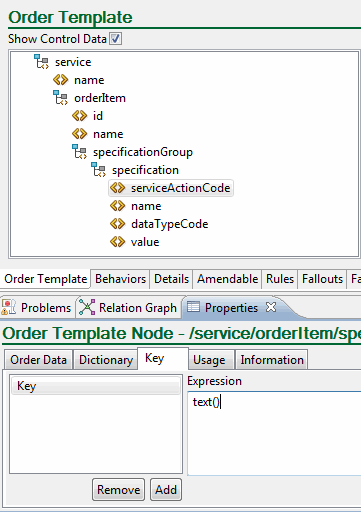Viewport: 361px width, 512px height.
Task: Select the id node under orderItem
Action: 98,116
